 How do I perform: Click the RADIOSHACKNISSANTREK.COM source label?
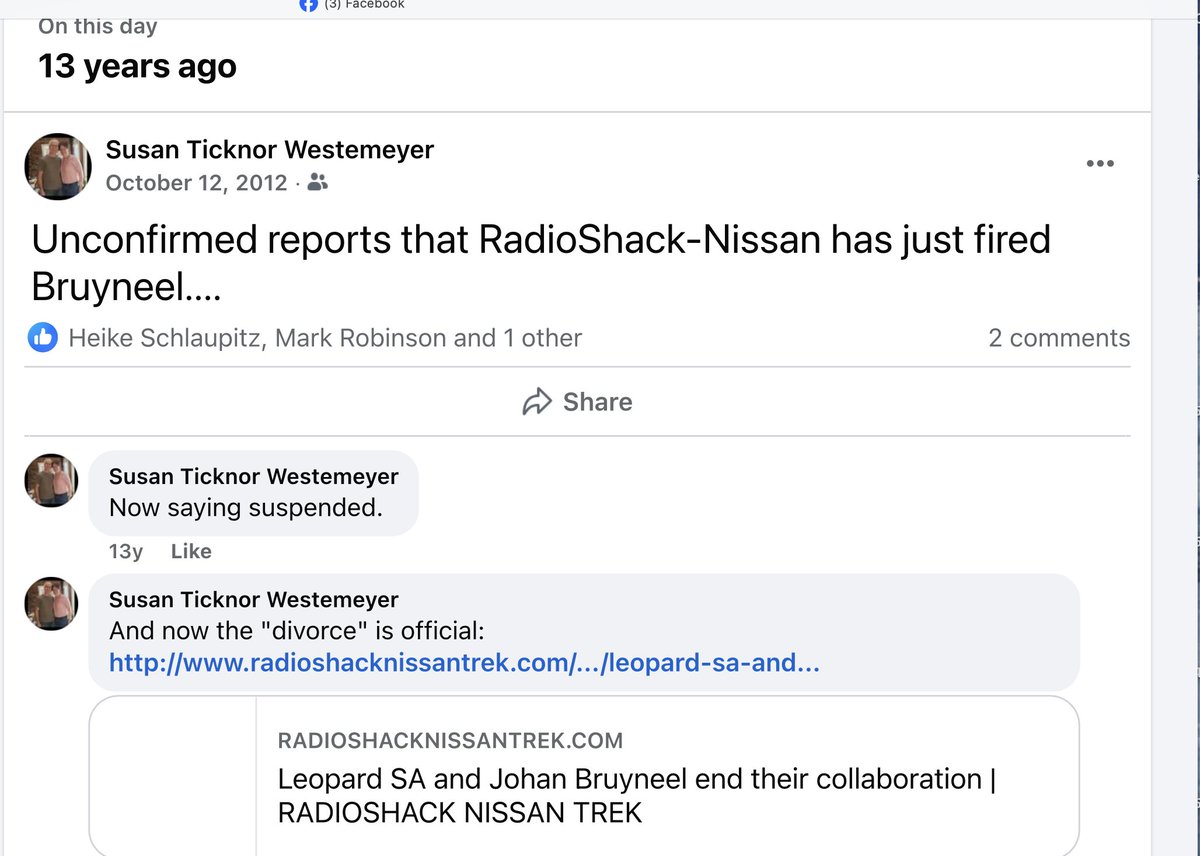tap(450, 741)
